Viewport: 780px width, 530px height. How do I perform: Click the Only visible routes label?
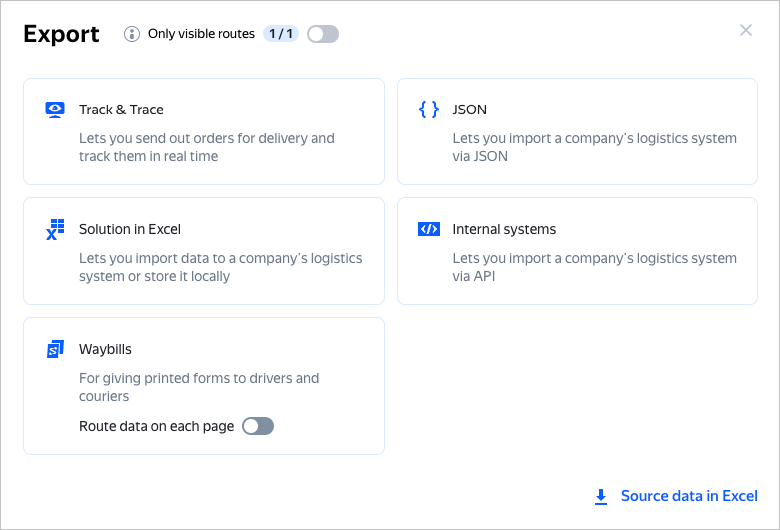pyautogui.click(x=201, y=34)
